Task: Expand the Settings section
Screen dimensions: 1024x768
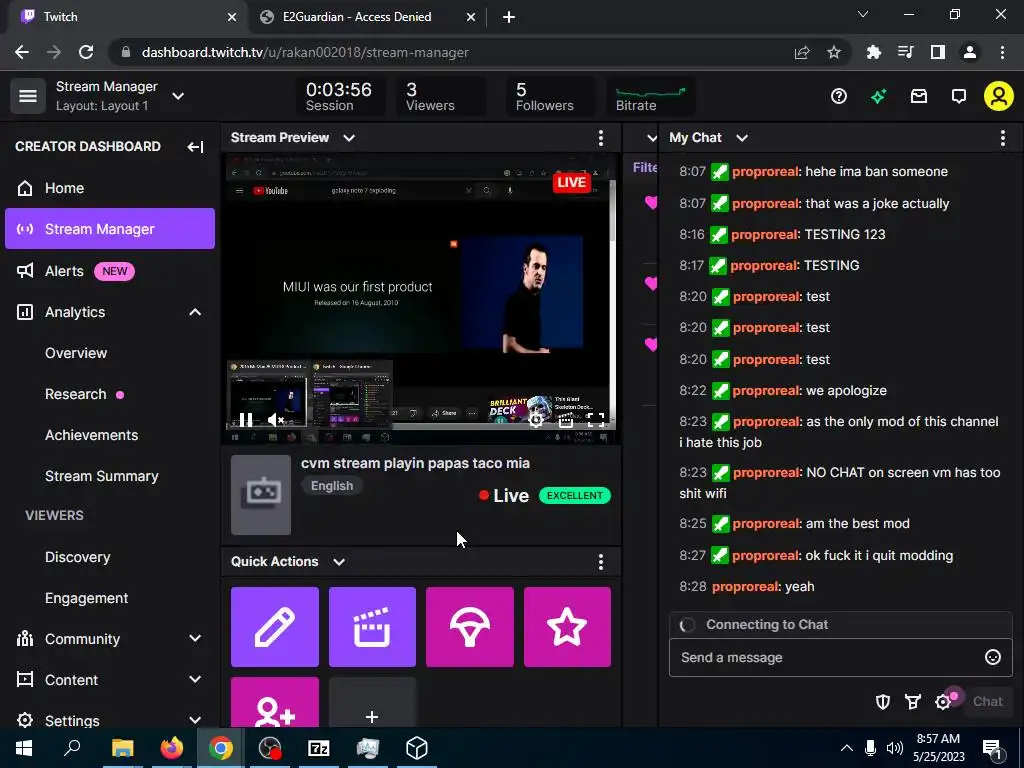Action: (195, 721)
